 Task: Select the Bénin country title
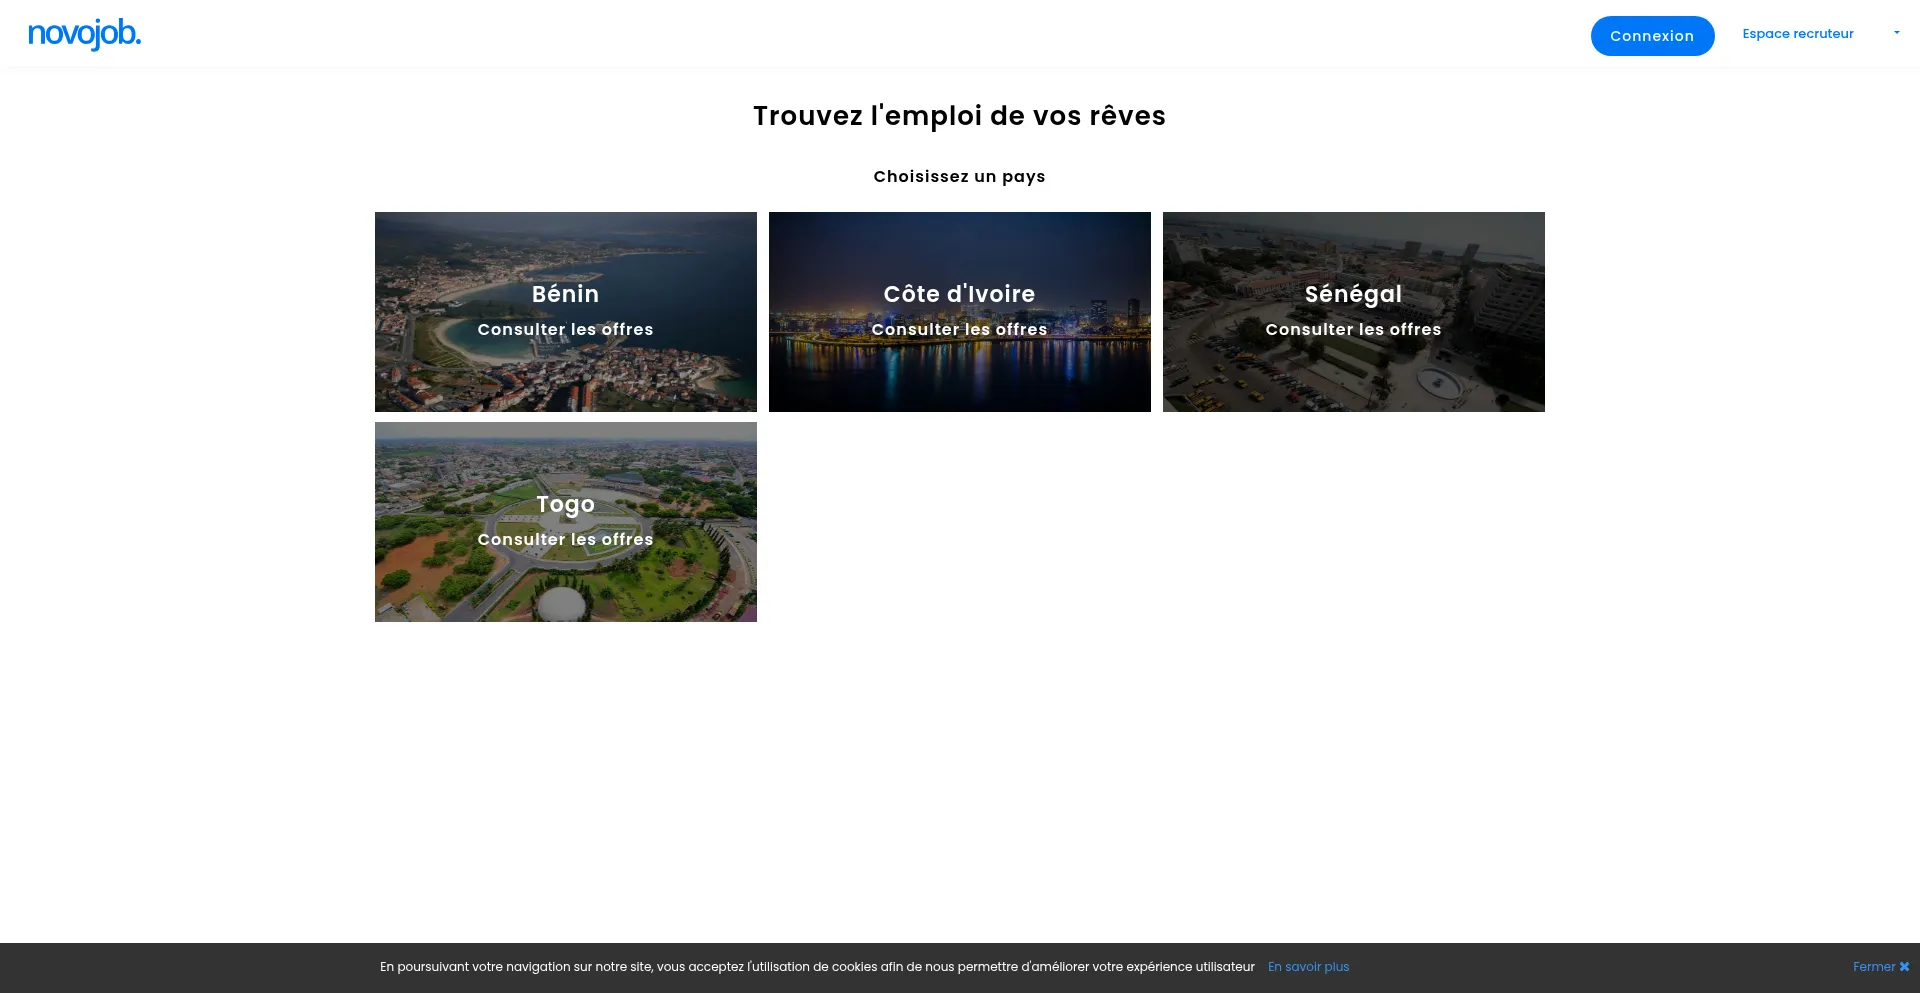pyautogui.click(x=565, y=294)
